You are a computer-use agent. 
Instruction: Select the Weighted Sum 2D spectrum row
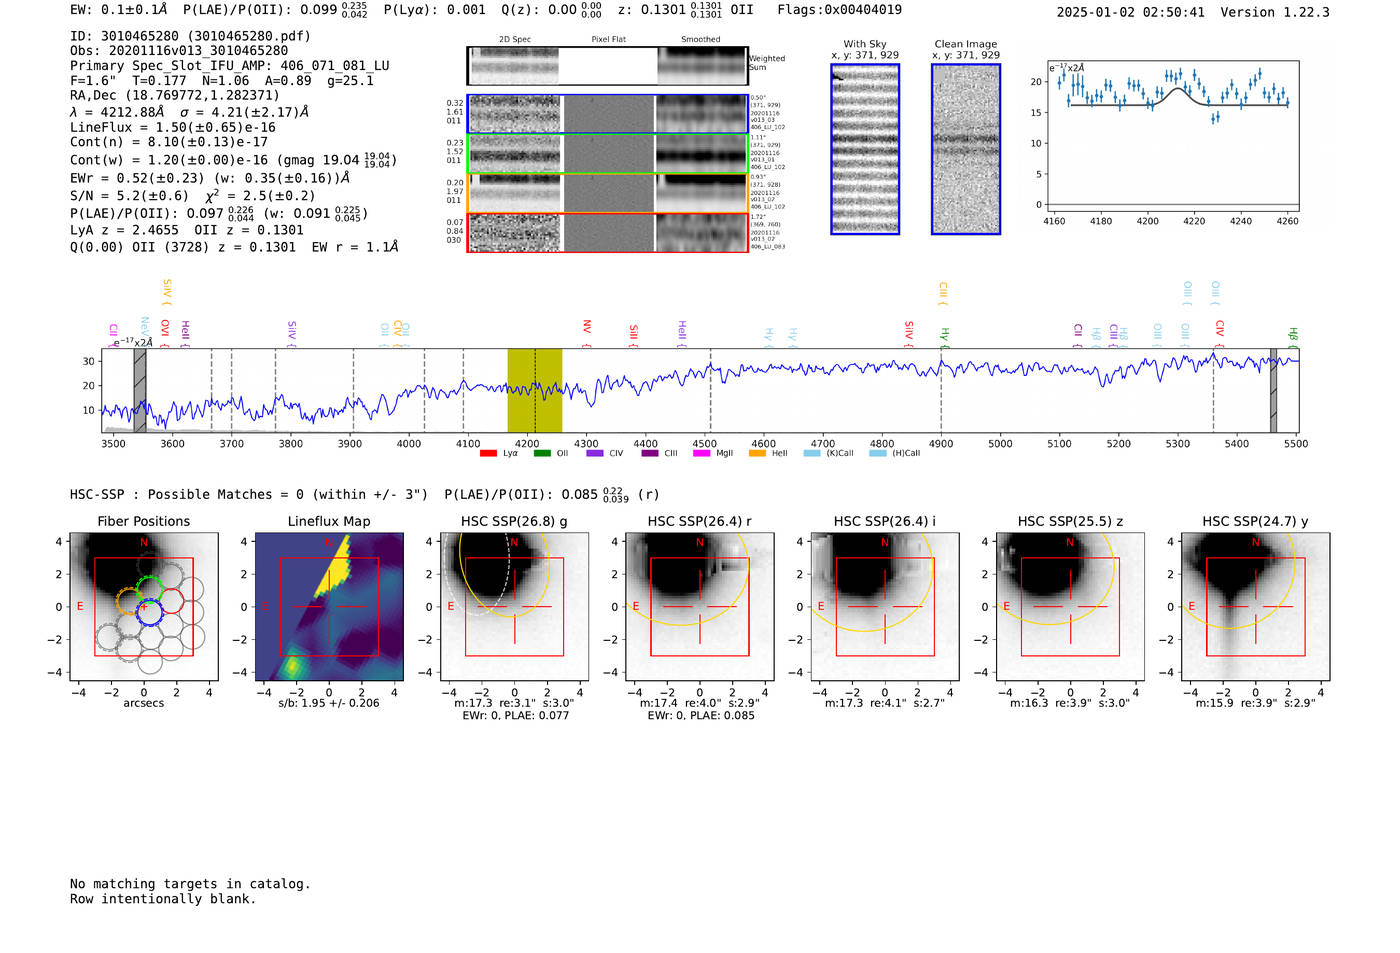607,66
